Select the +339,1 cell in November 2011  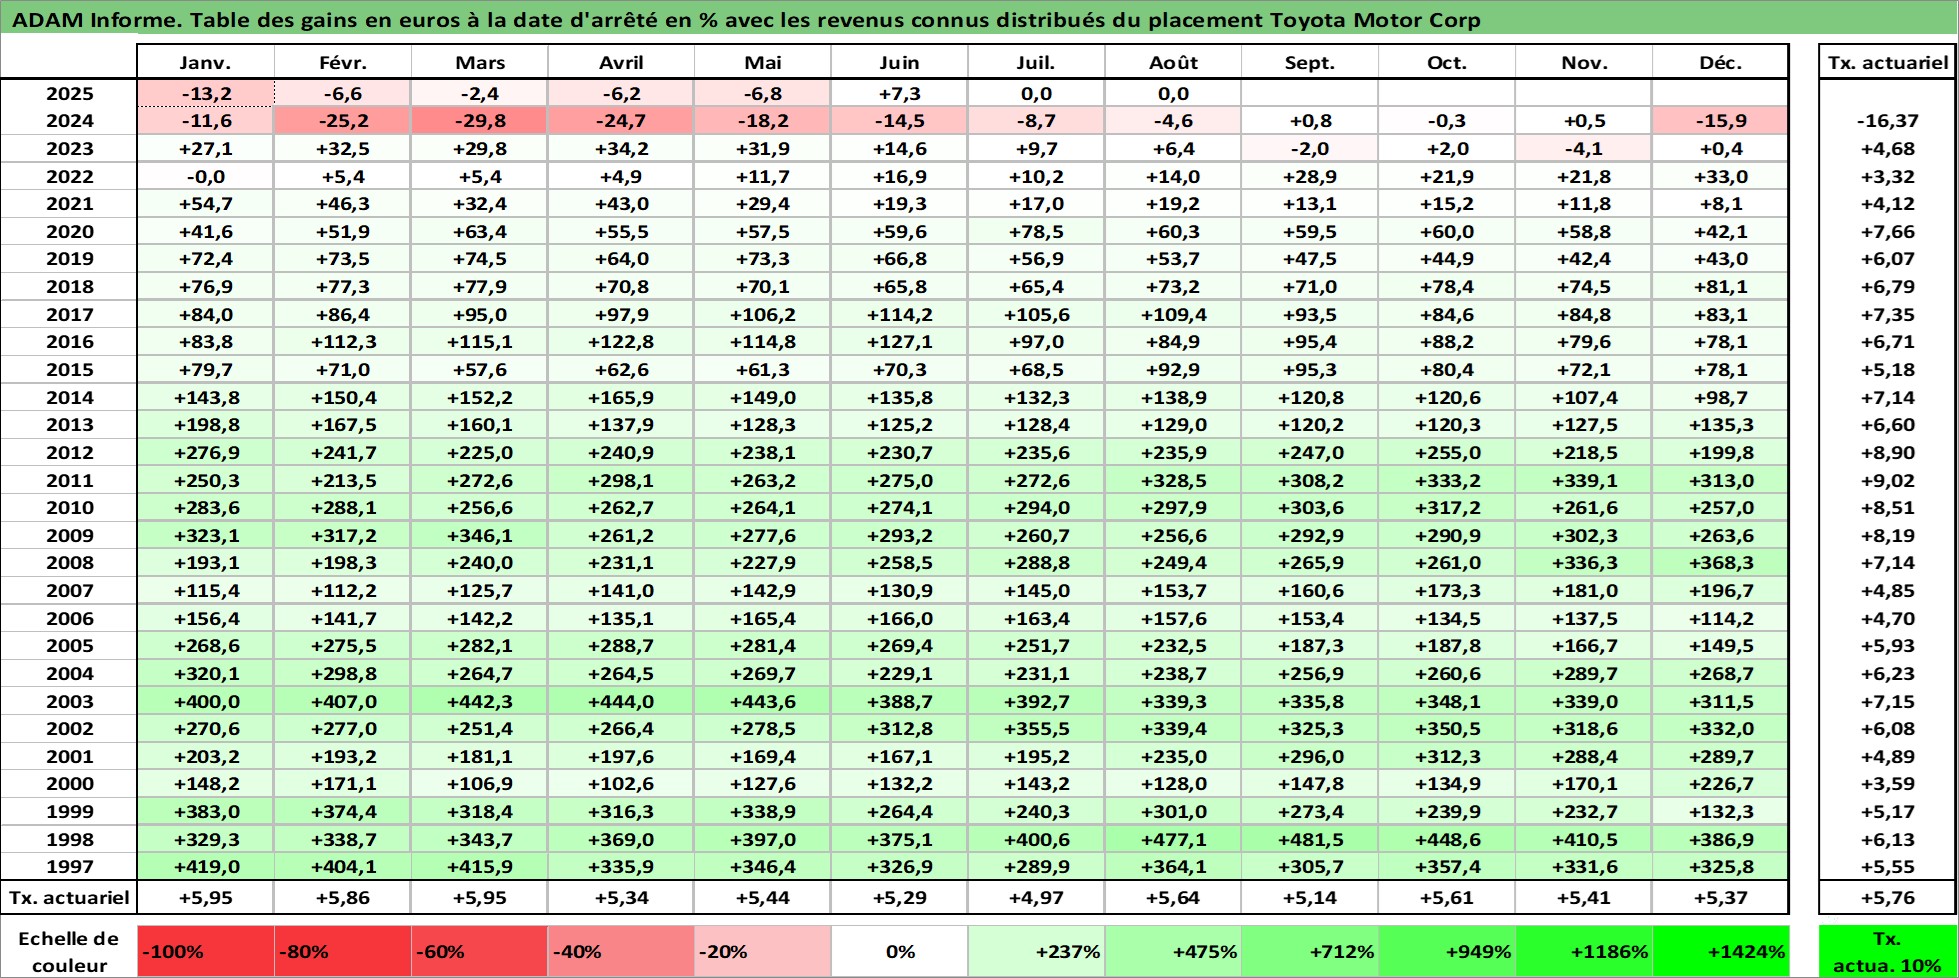pyautogui.click(x=1584, y=480)
